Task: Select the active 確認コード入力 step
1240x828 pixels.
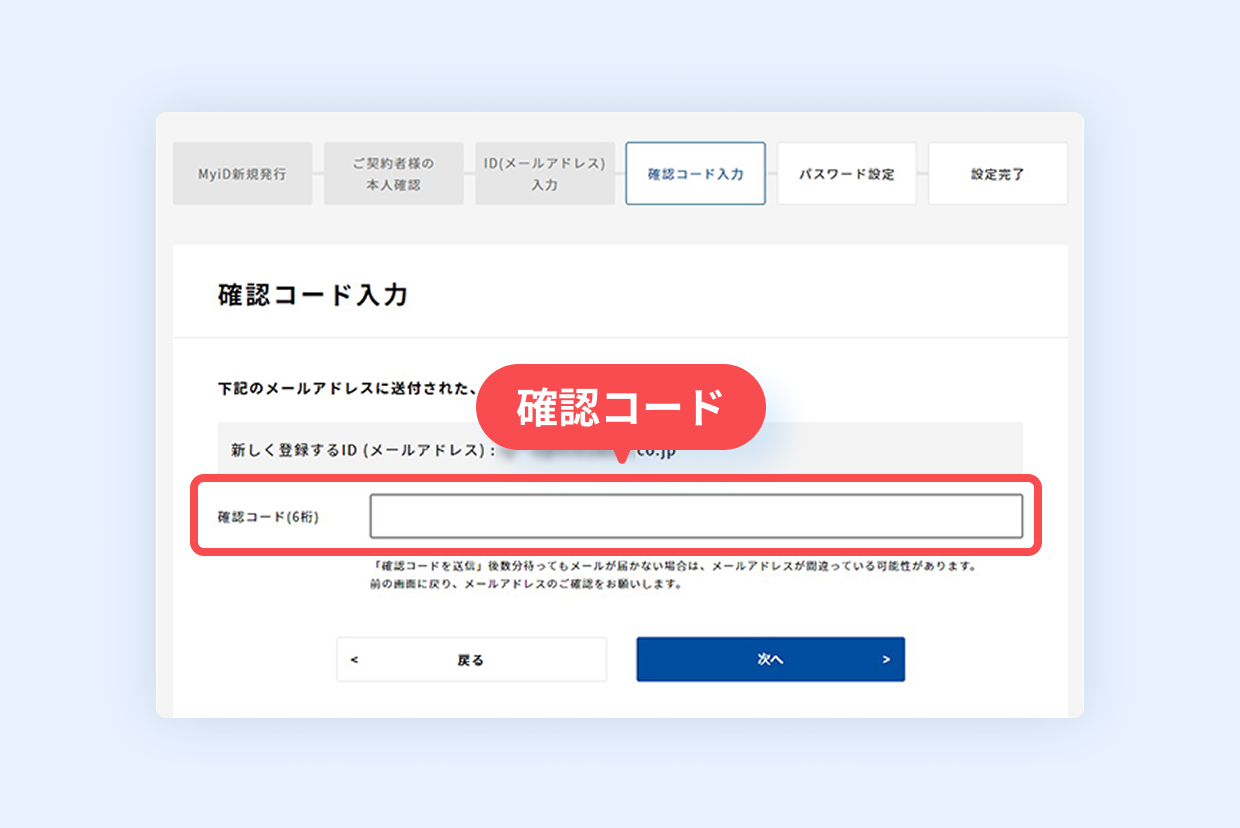Action: coord(696,174)
